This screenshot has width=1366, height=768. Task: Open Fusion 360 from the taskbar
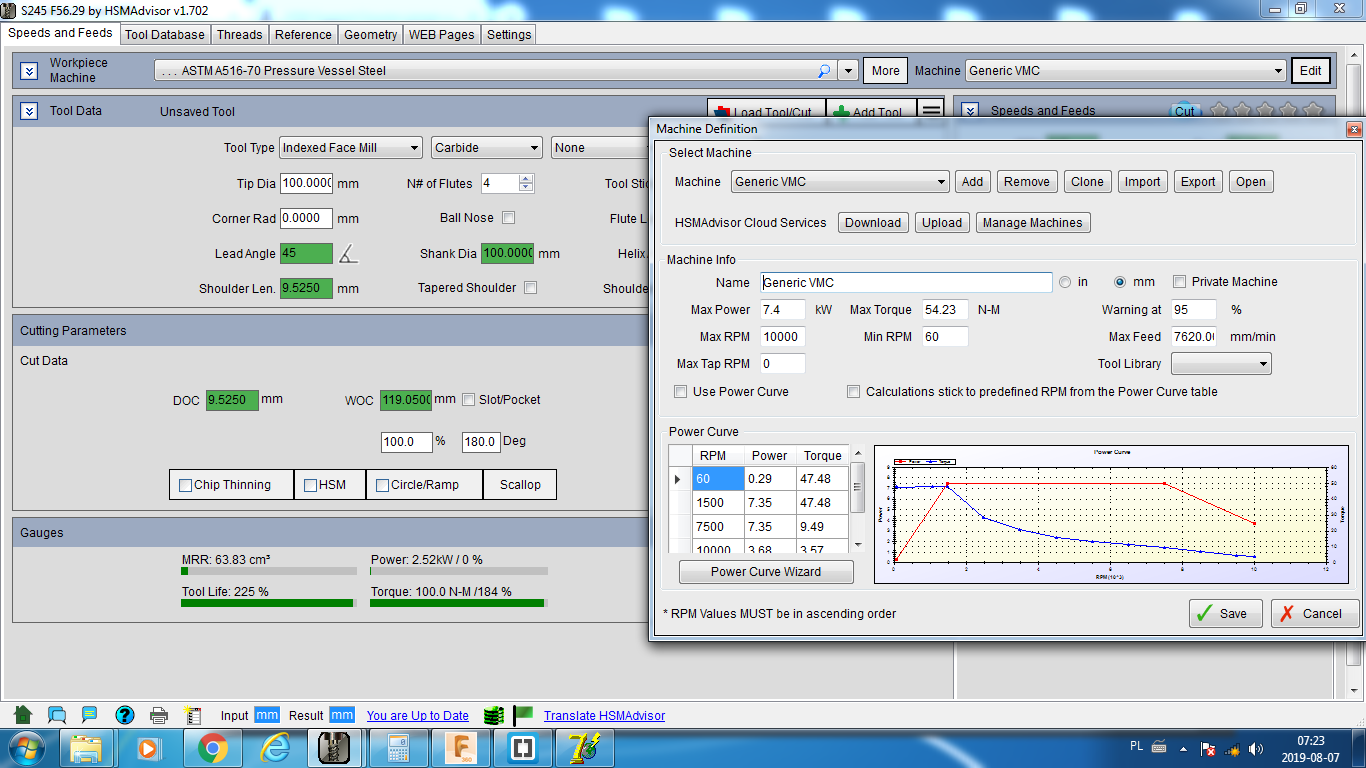tap(462, 748)
